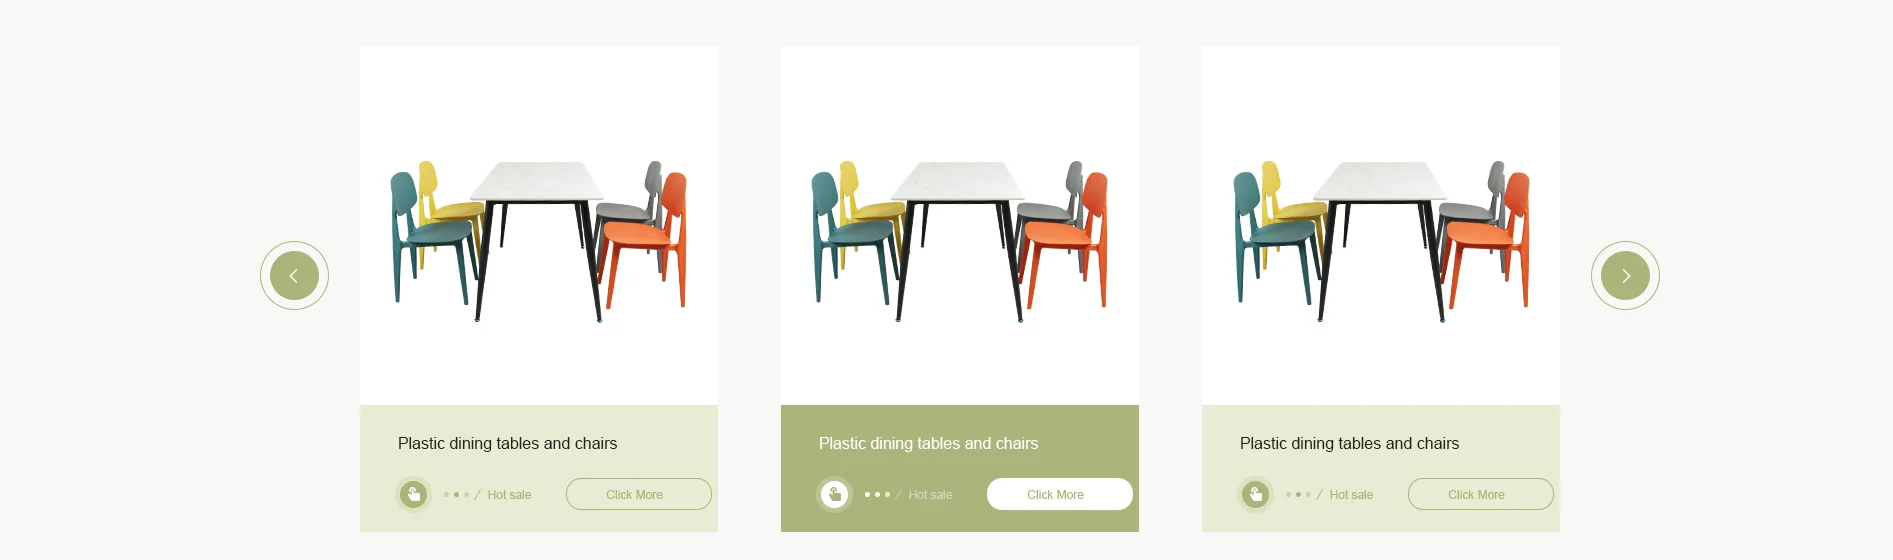The height and width of the screenshot is (560, 1893).
Task: Open the middle card's dining table image
Action: pos(960,240)
